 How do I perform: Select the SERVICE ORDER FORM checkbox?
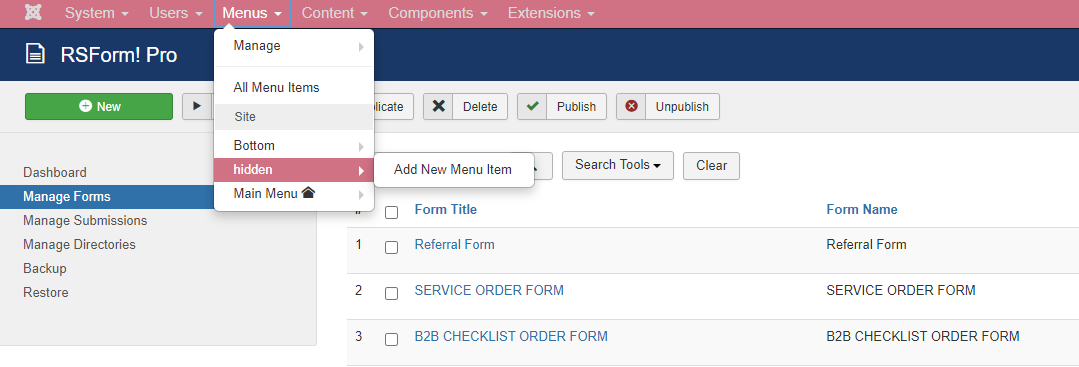pos(392,293)
